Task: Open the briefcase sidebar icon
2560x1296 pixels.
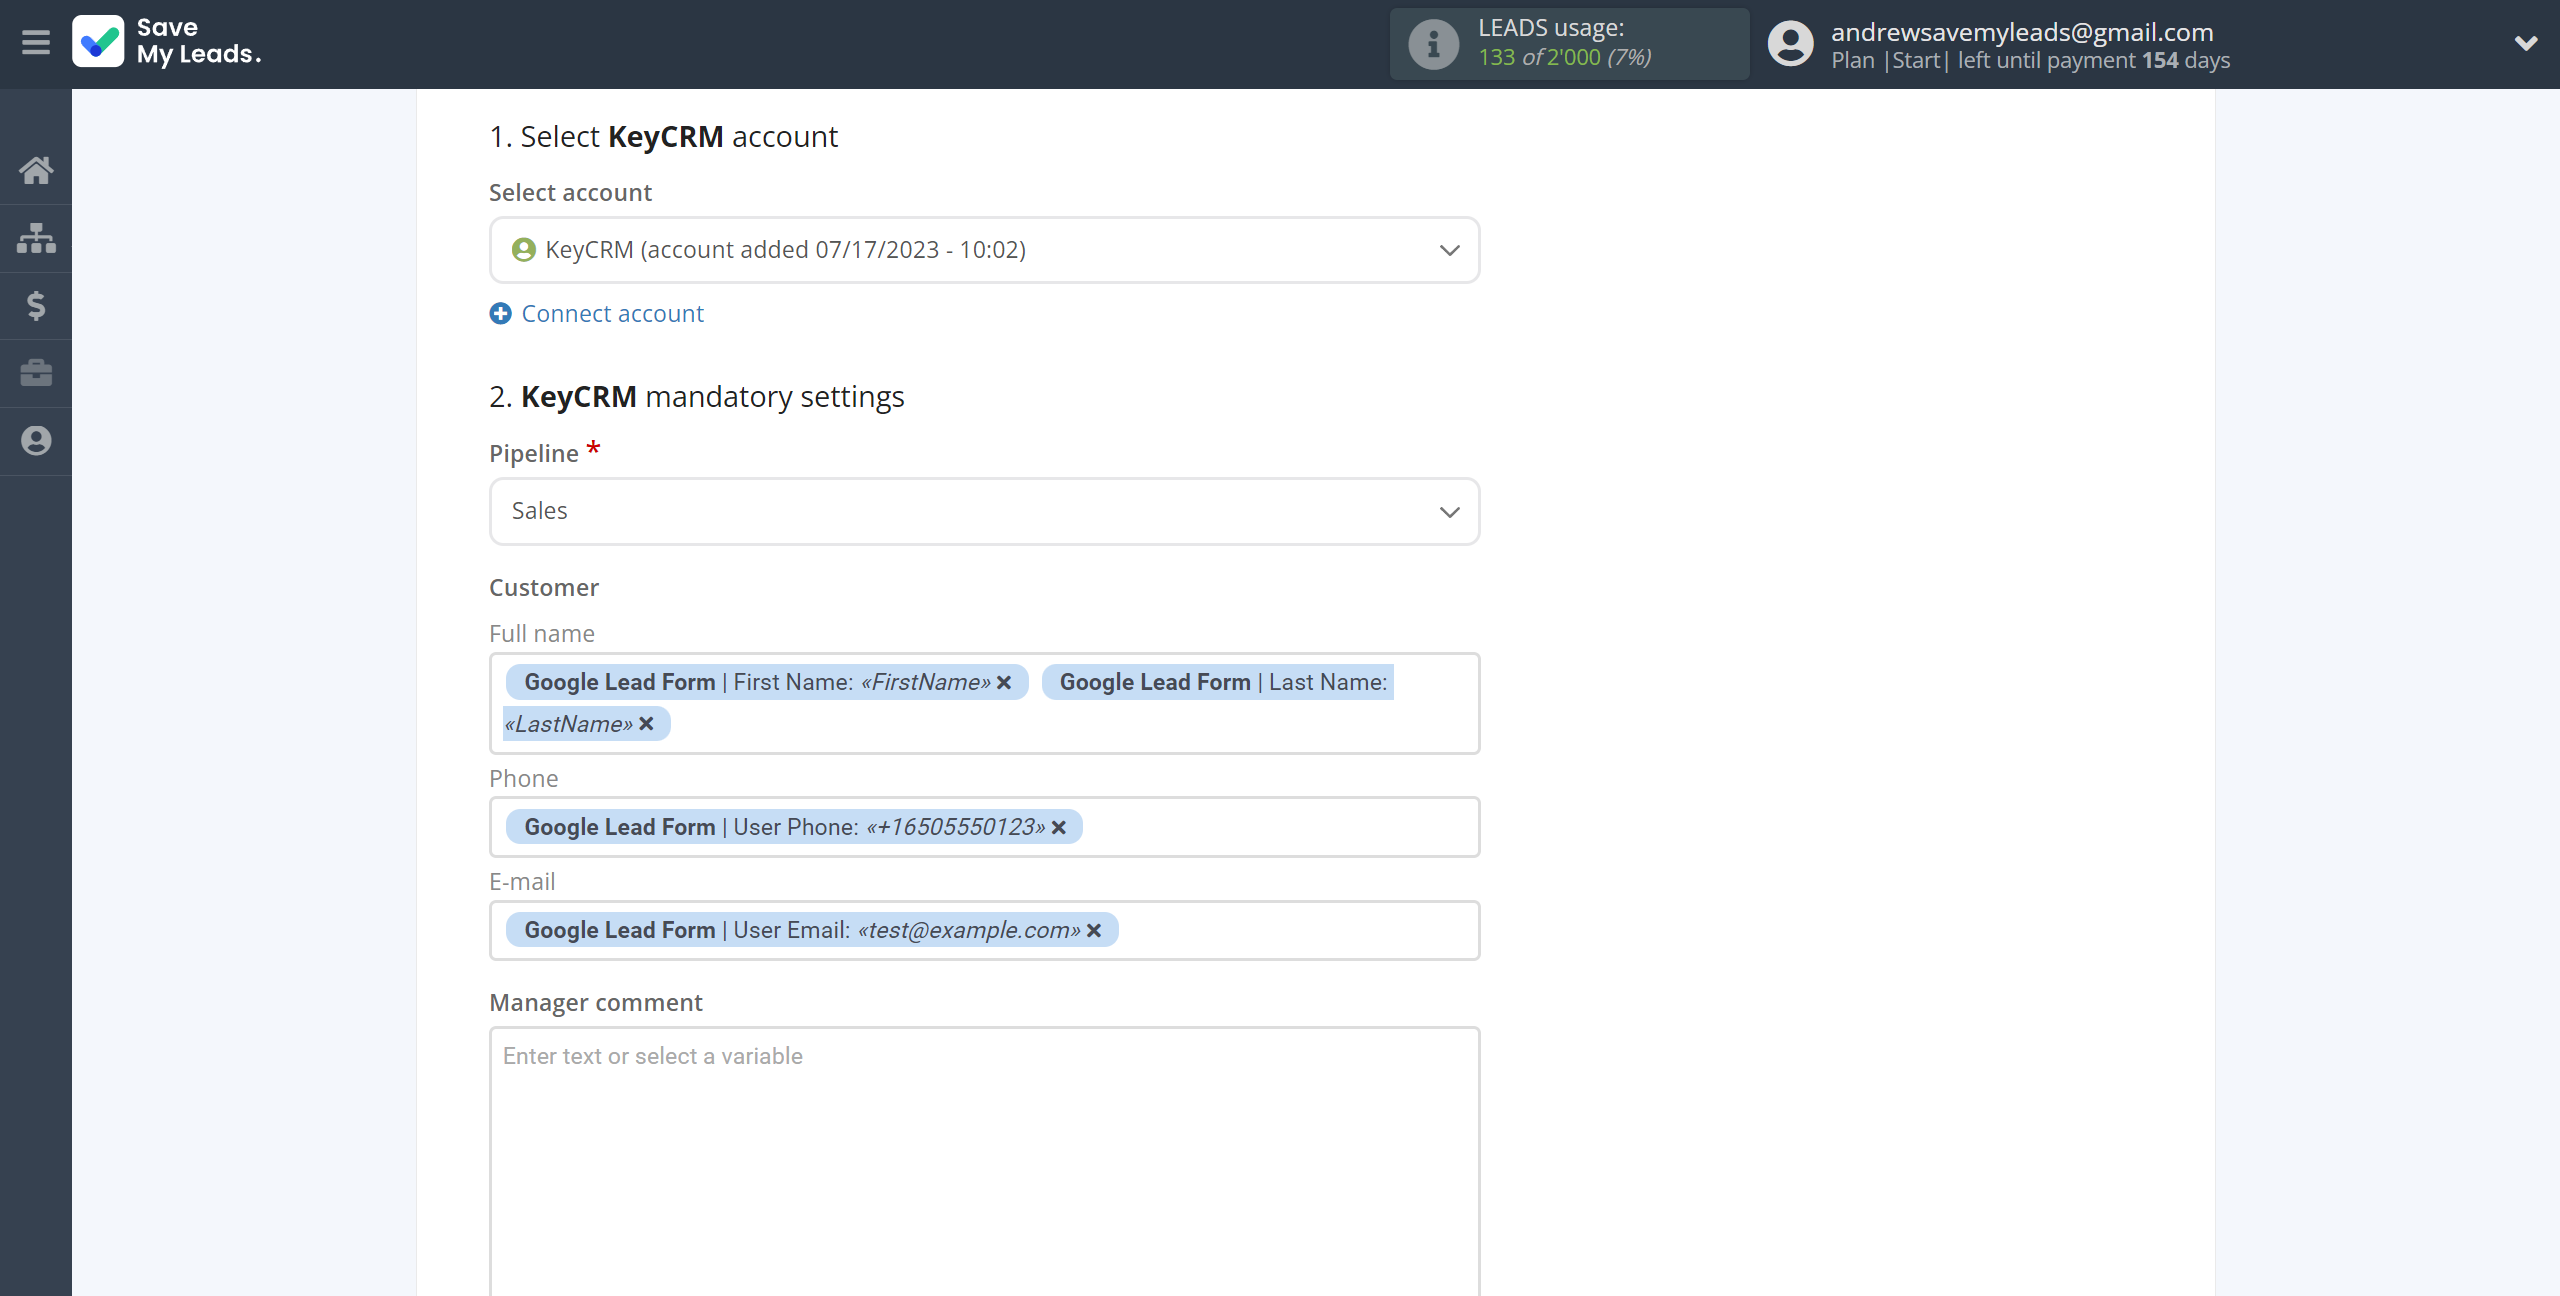Action: [36, 373]
